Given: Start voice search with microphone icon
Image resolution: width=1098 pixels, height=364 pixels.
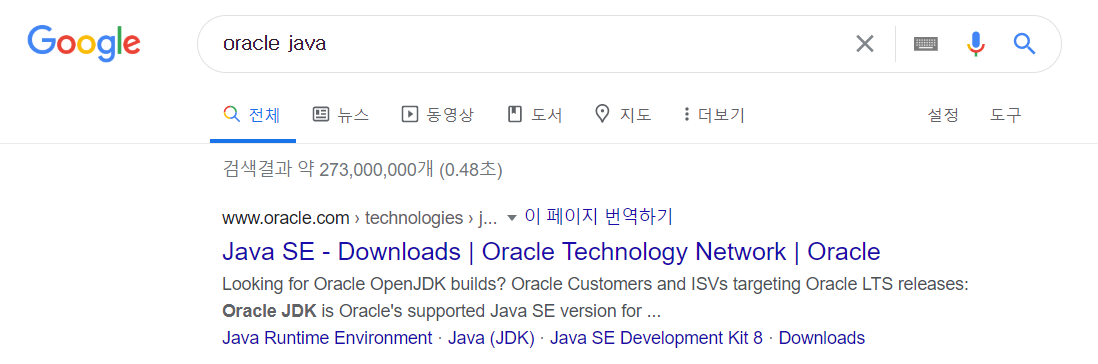Looking at the screenshot, I should coord(975,44).
